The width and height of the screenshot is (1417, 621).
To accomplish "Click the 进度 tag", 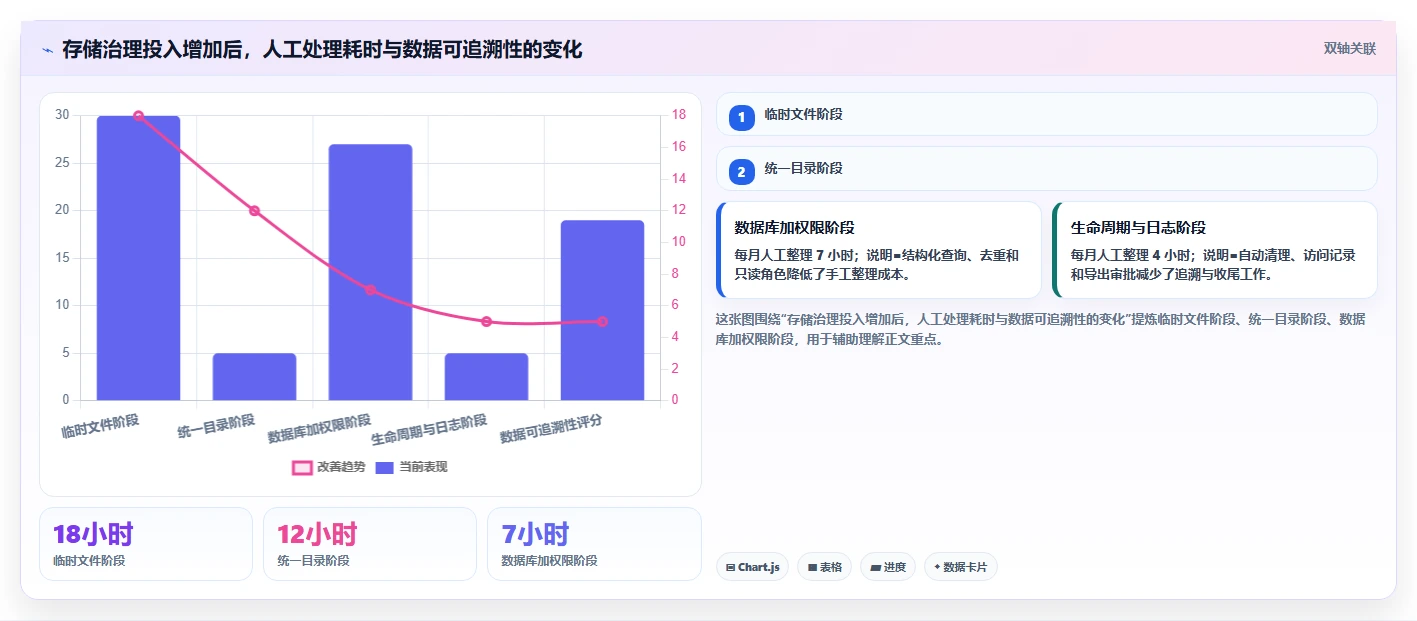I will [x=888, y=567].
